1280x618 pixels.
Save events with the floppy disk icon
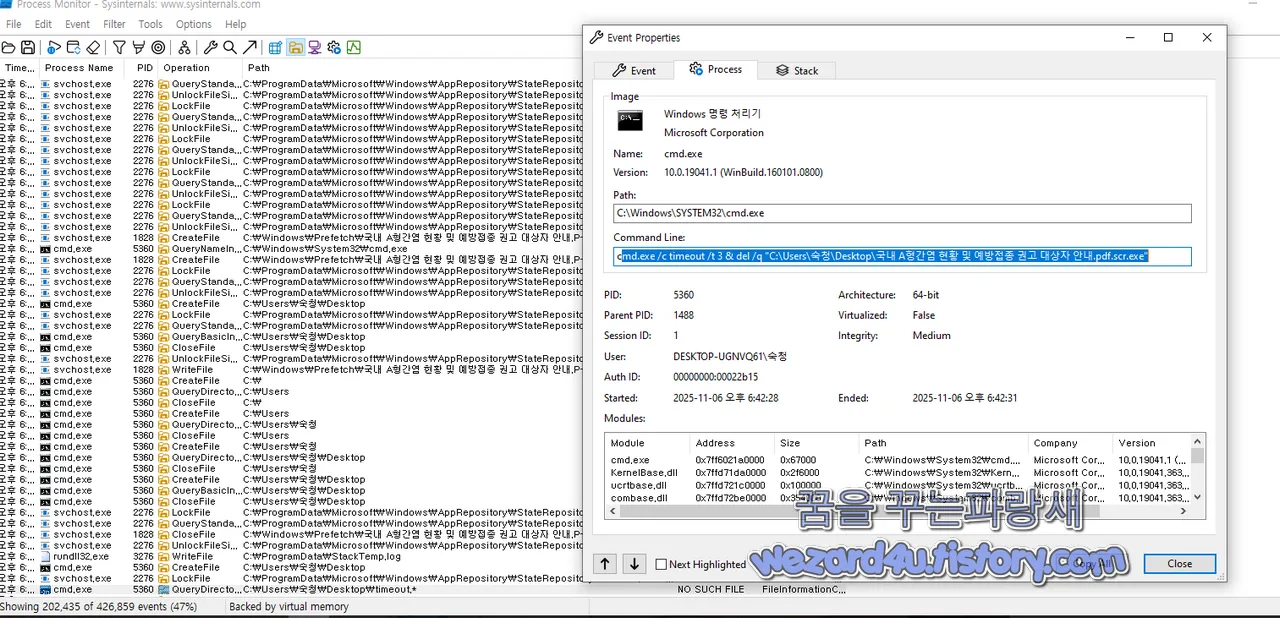[x=27, y=47]
